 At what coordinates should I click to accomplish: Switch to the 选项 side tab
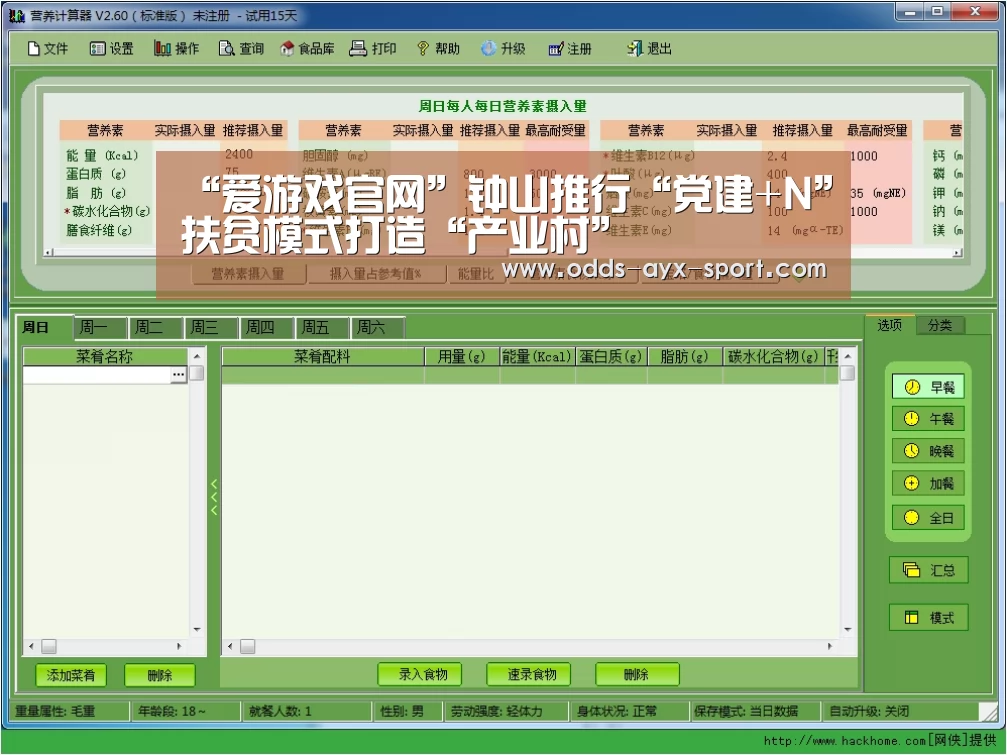pos(889,325)
